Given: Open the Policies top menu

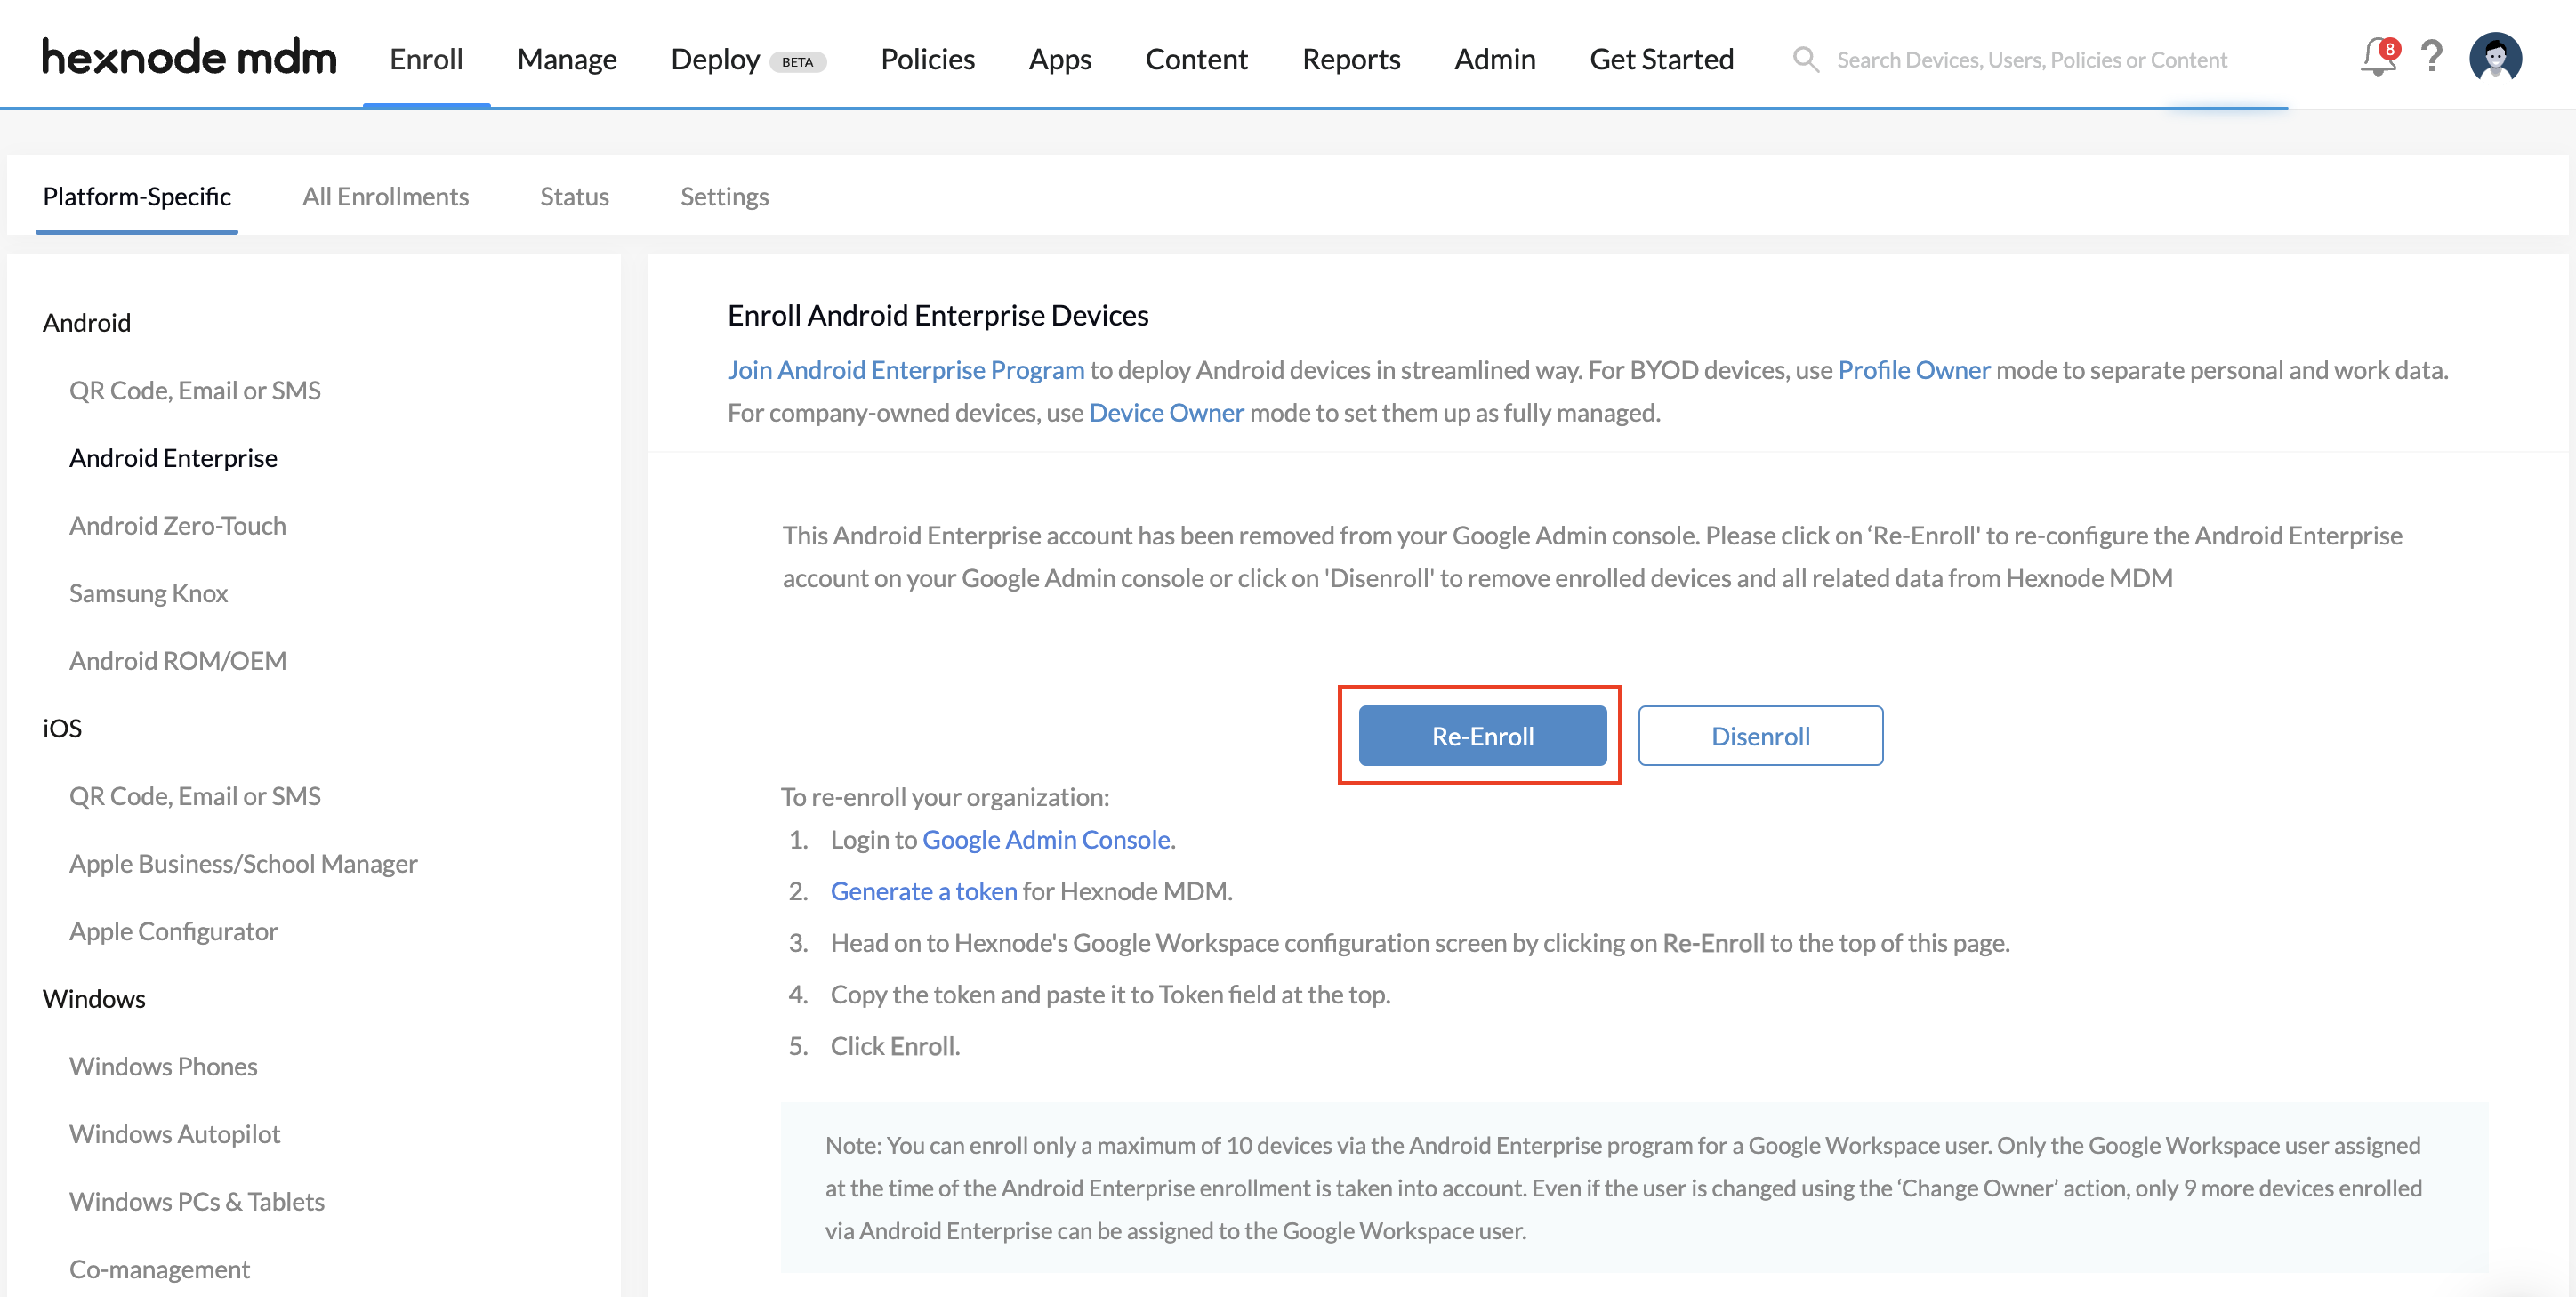Looking at the screenshot, I should pyautogui.click(x=927, y=59).
